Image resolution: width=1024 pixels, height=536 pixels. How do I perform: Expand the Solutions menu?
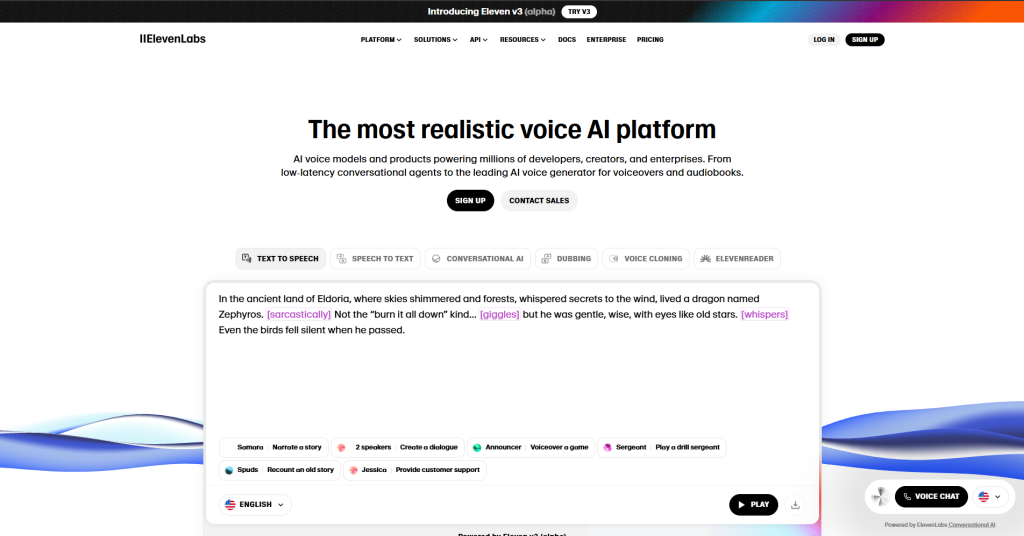[436, 40]
